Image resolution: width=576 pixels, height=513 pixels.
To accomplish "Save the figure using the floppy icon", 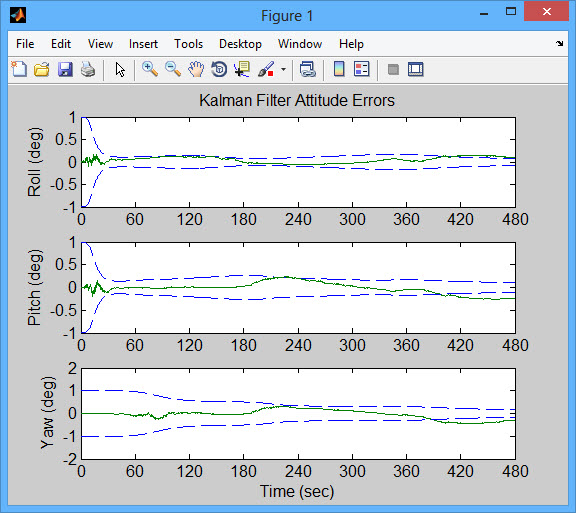I will 65,69.
